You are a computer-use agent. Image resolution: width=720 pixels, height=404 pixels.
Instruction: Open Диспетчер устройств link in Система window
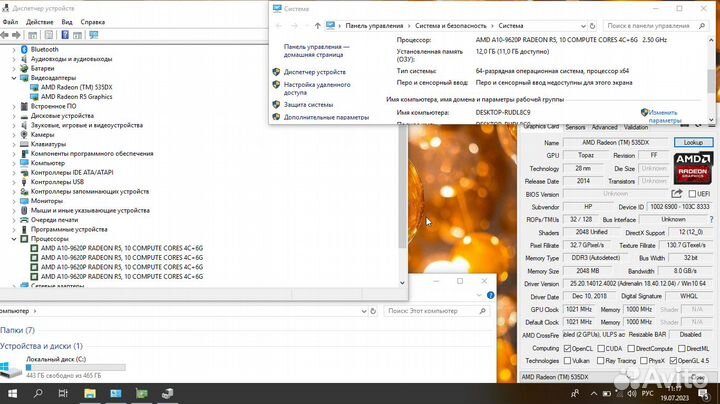(315, 72)
